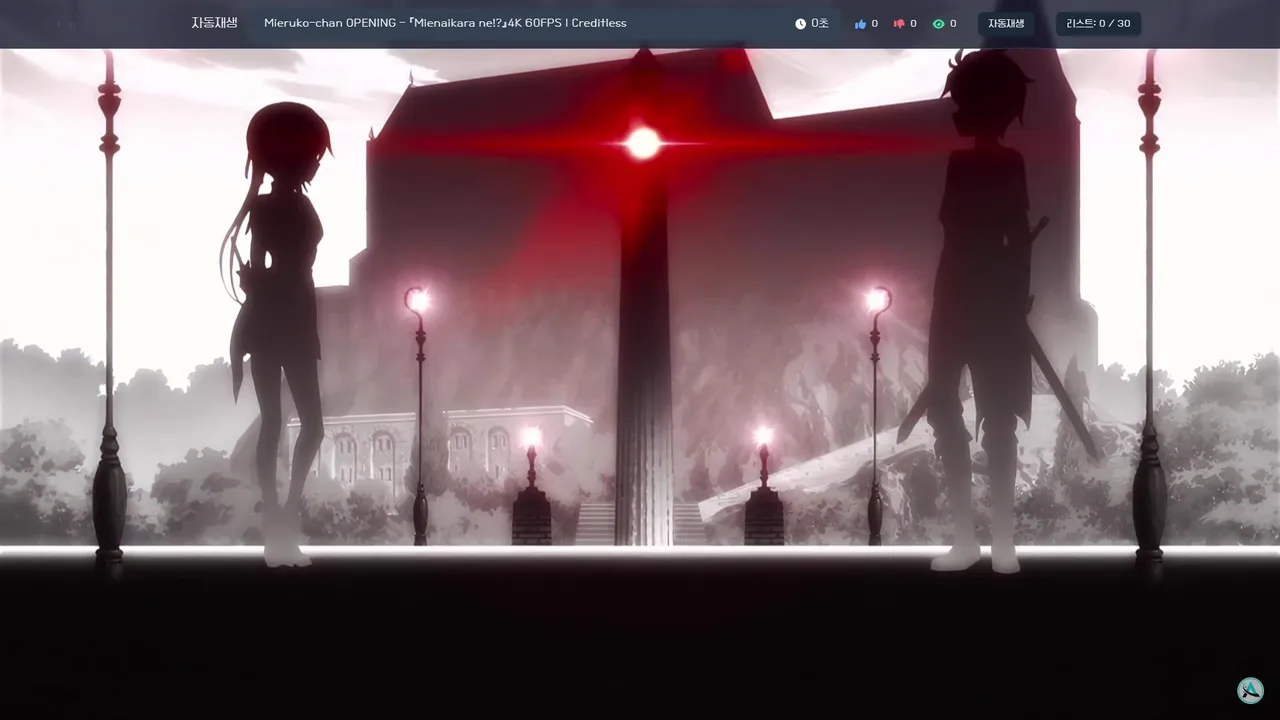
Task: Click the Mieruko-chan OPENING video title
Action: point(445,23)
